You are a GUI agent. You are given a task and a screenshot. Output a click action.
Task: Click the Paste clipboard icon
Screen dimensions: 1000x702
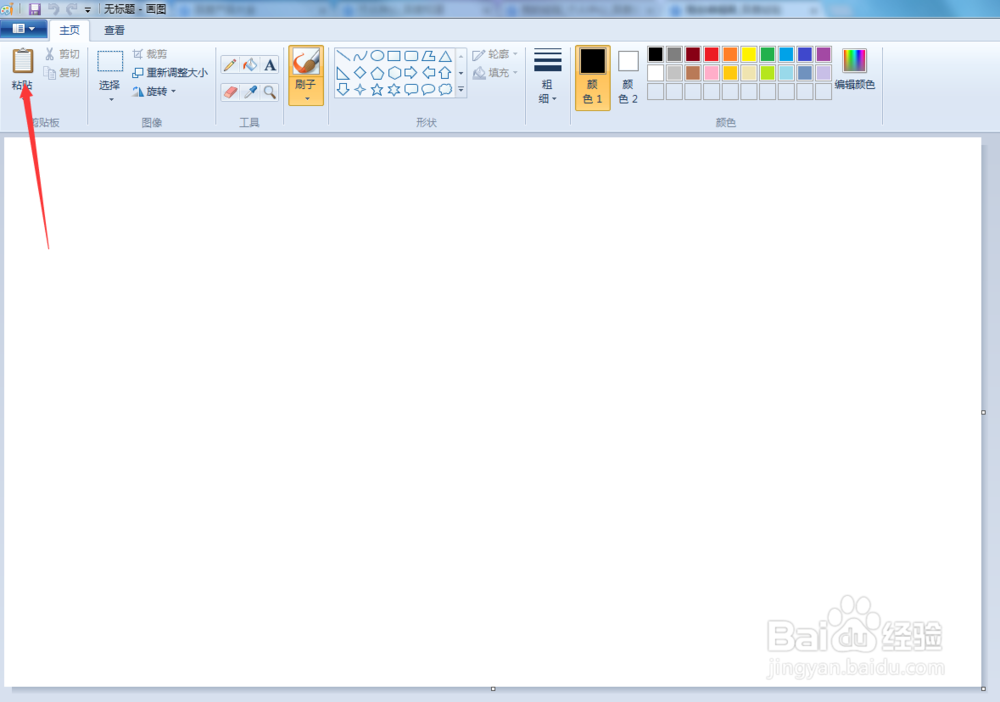[23, 61]
